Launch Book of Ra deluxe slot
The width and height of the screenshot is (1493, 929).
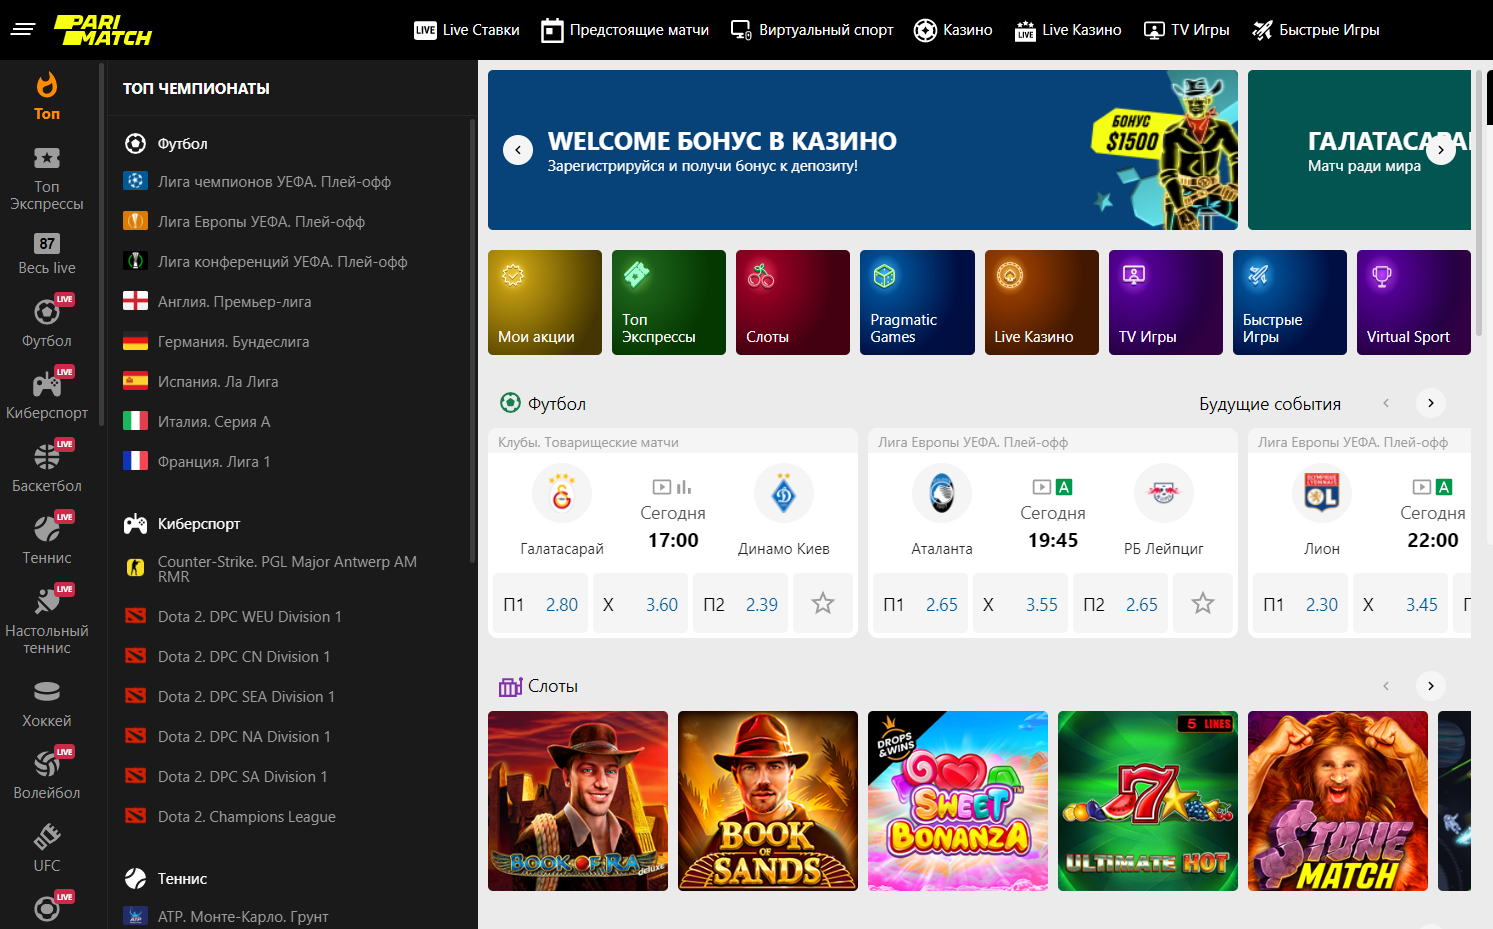pos(578,801)
